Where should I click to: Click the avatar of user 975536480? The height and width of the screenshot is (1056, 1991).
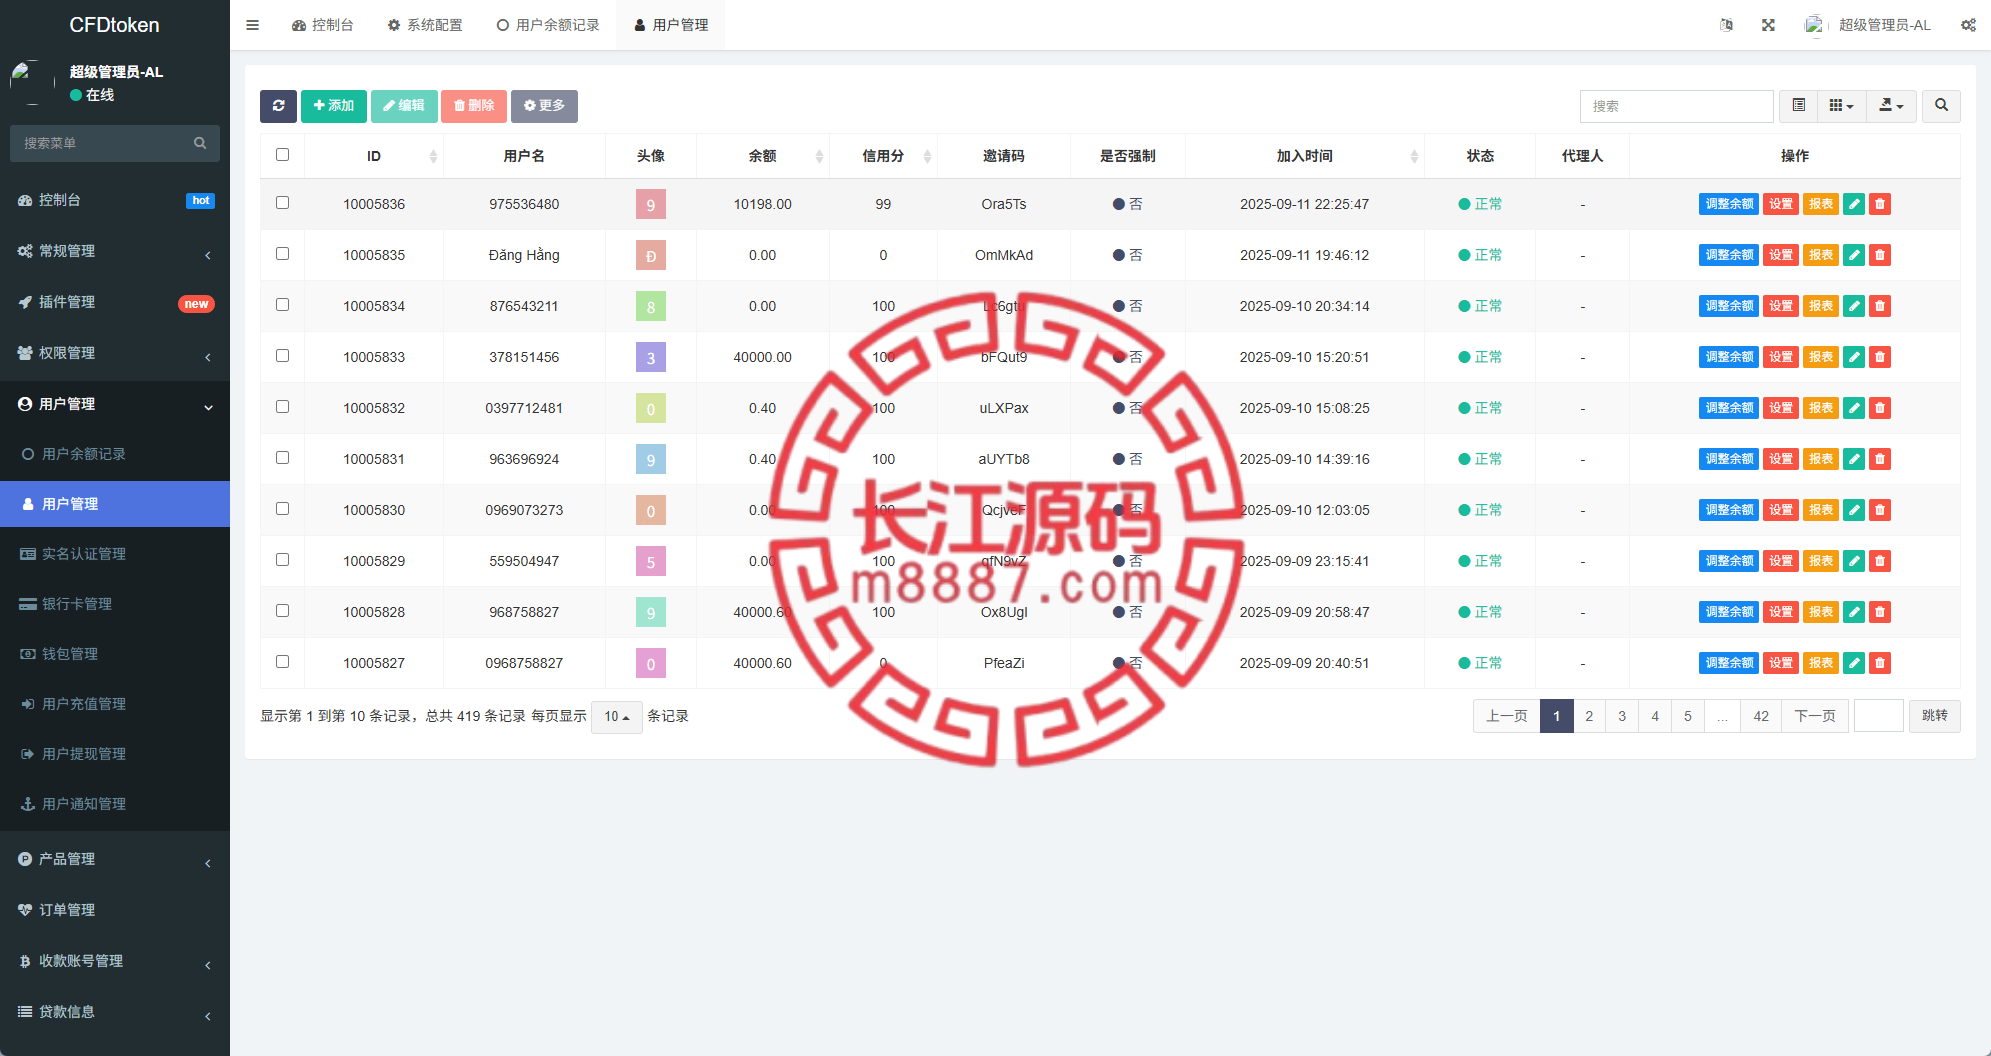(651, 204)
